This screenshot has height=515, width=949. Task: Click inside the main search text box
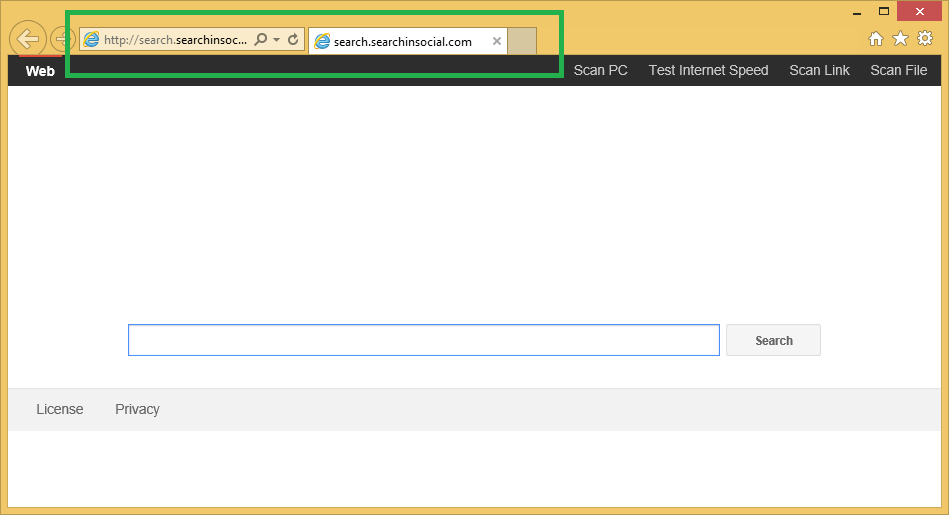[423, 340]
